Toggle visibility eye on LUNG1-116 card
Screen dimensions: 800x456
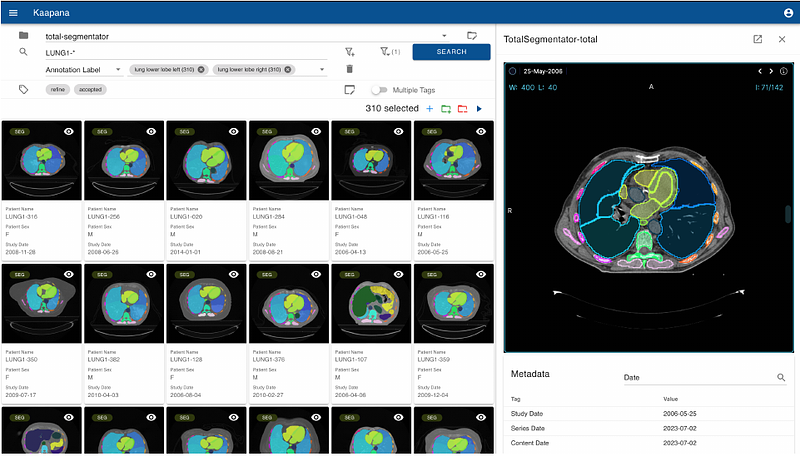pyautogui.click(x=481, y=132)
